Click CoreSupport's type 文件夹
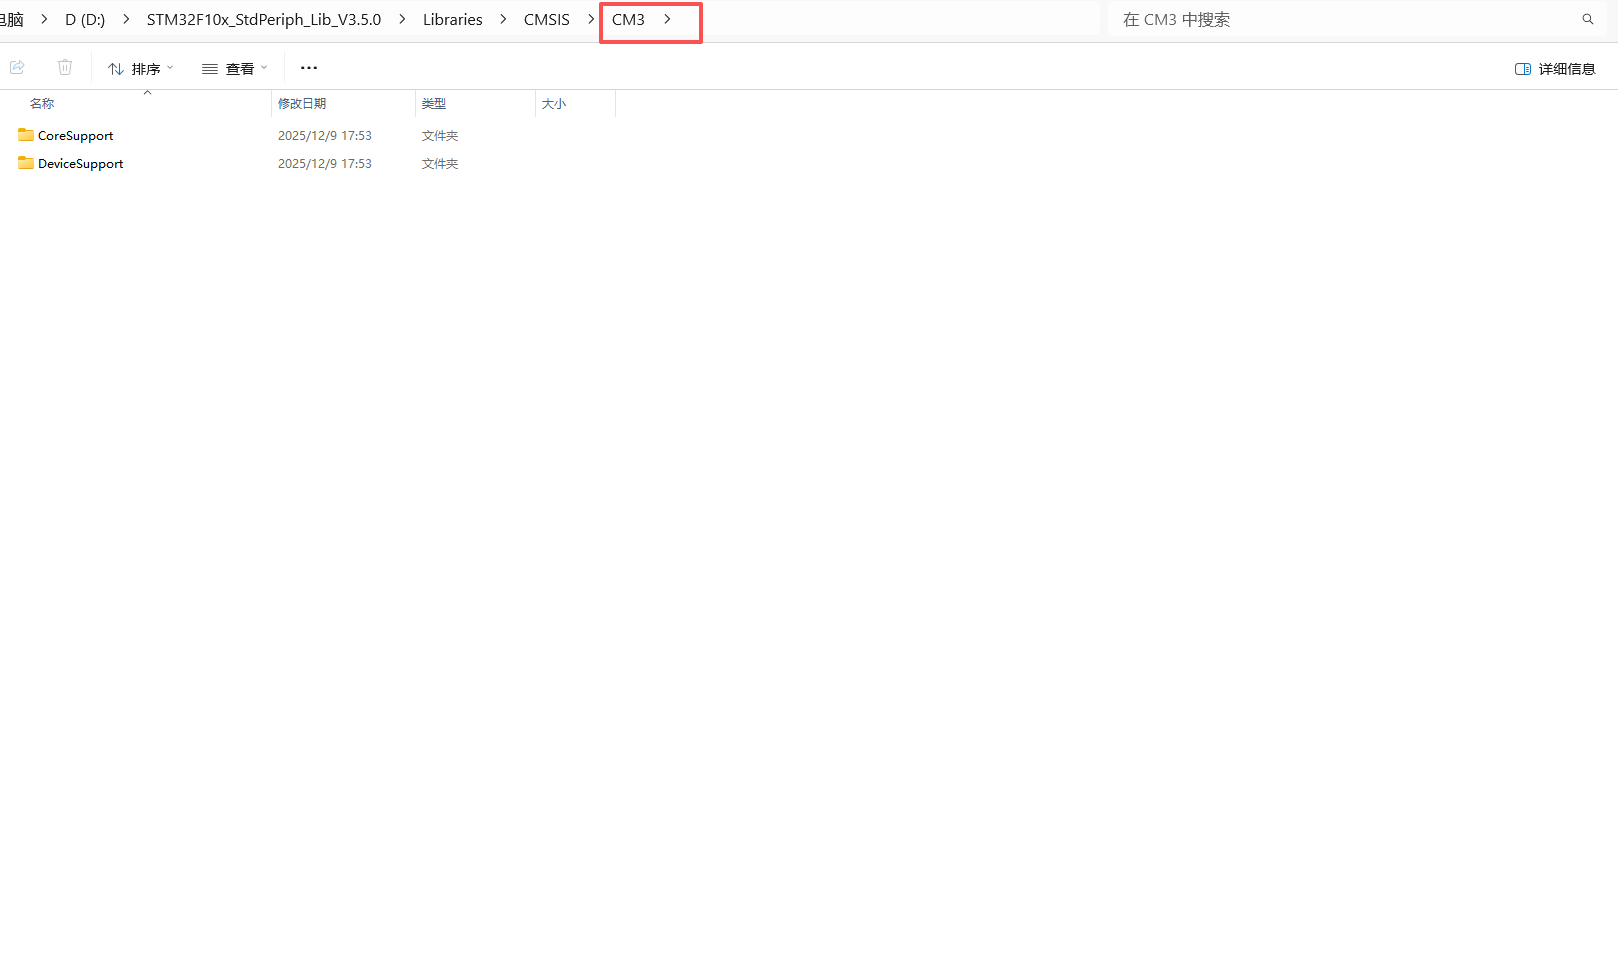 click(440, 136)
